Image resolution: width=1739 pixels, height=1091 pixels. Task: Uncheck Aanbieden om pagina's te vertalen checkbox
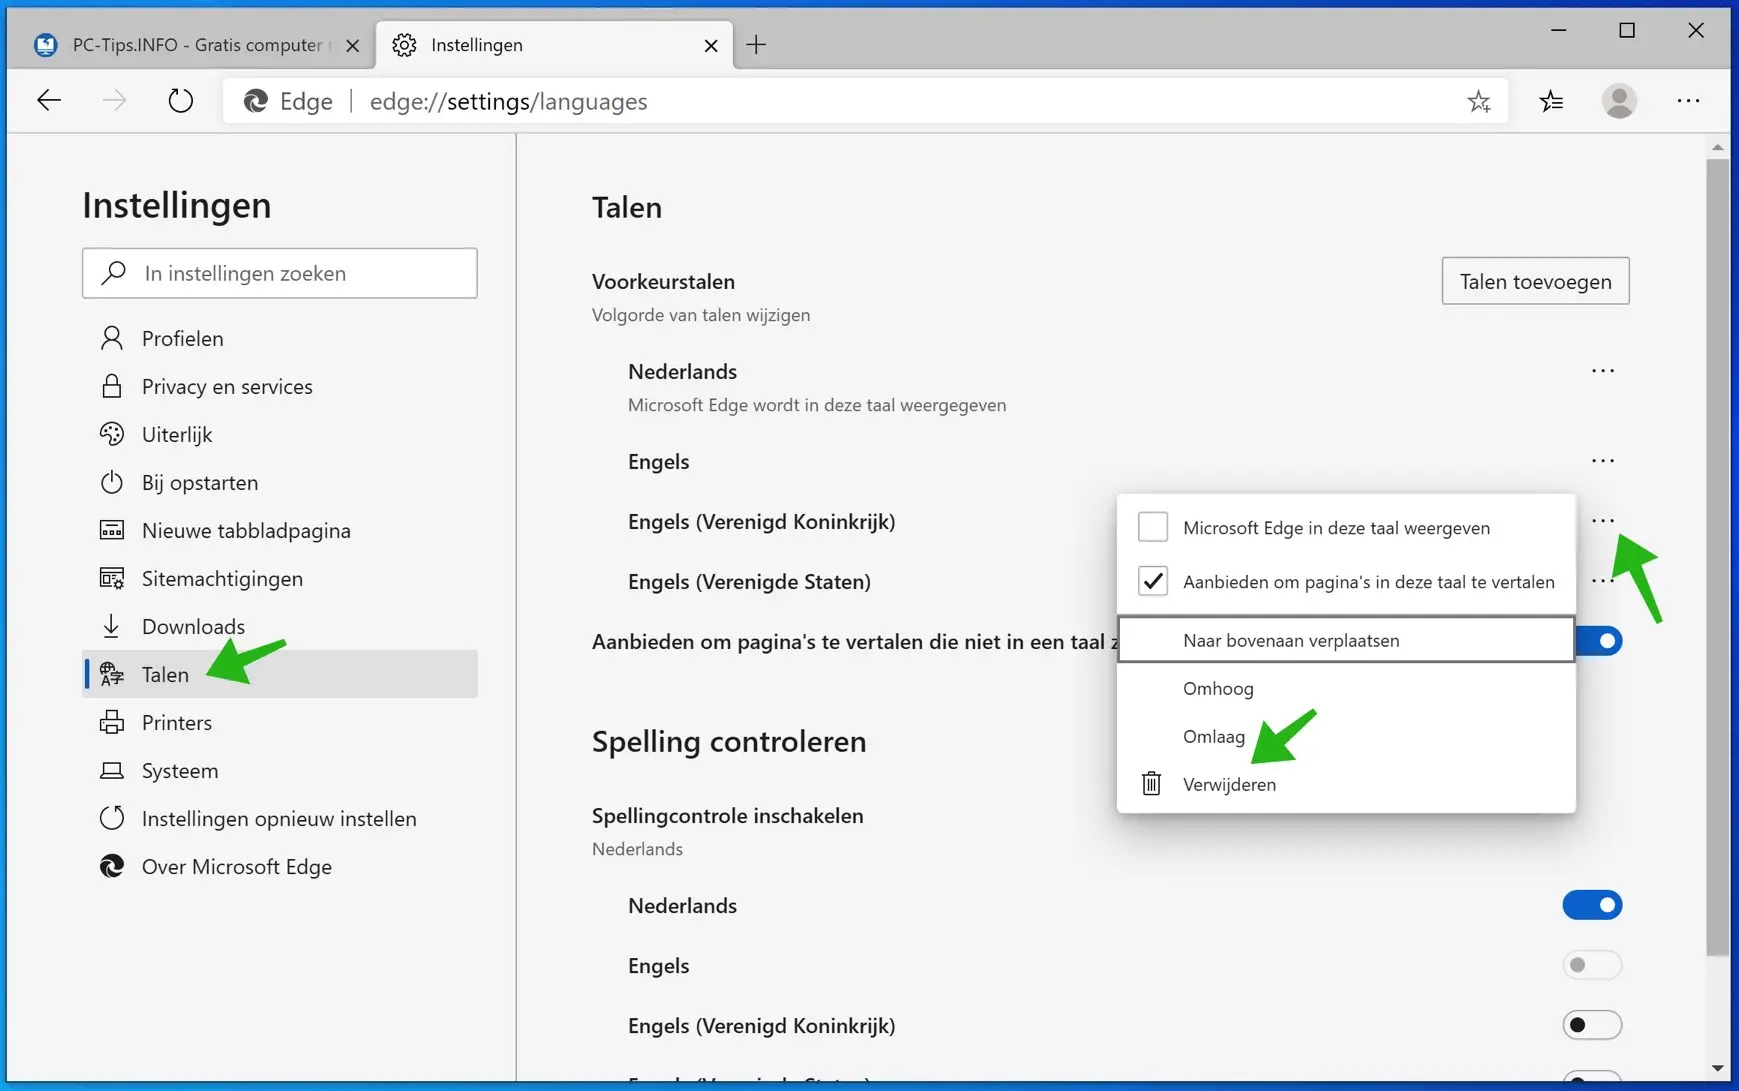click(1153, 581)
